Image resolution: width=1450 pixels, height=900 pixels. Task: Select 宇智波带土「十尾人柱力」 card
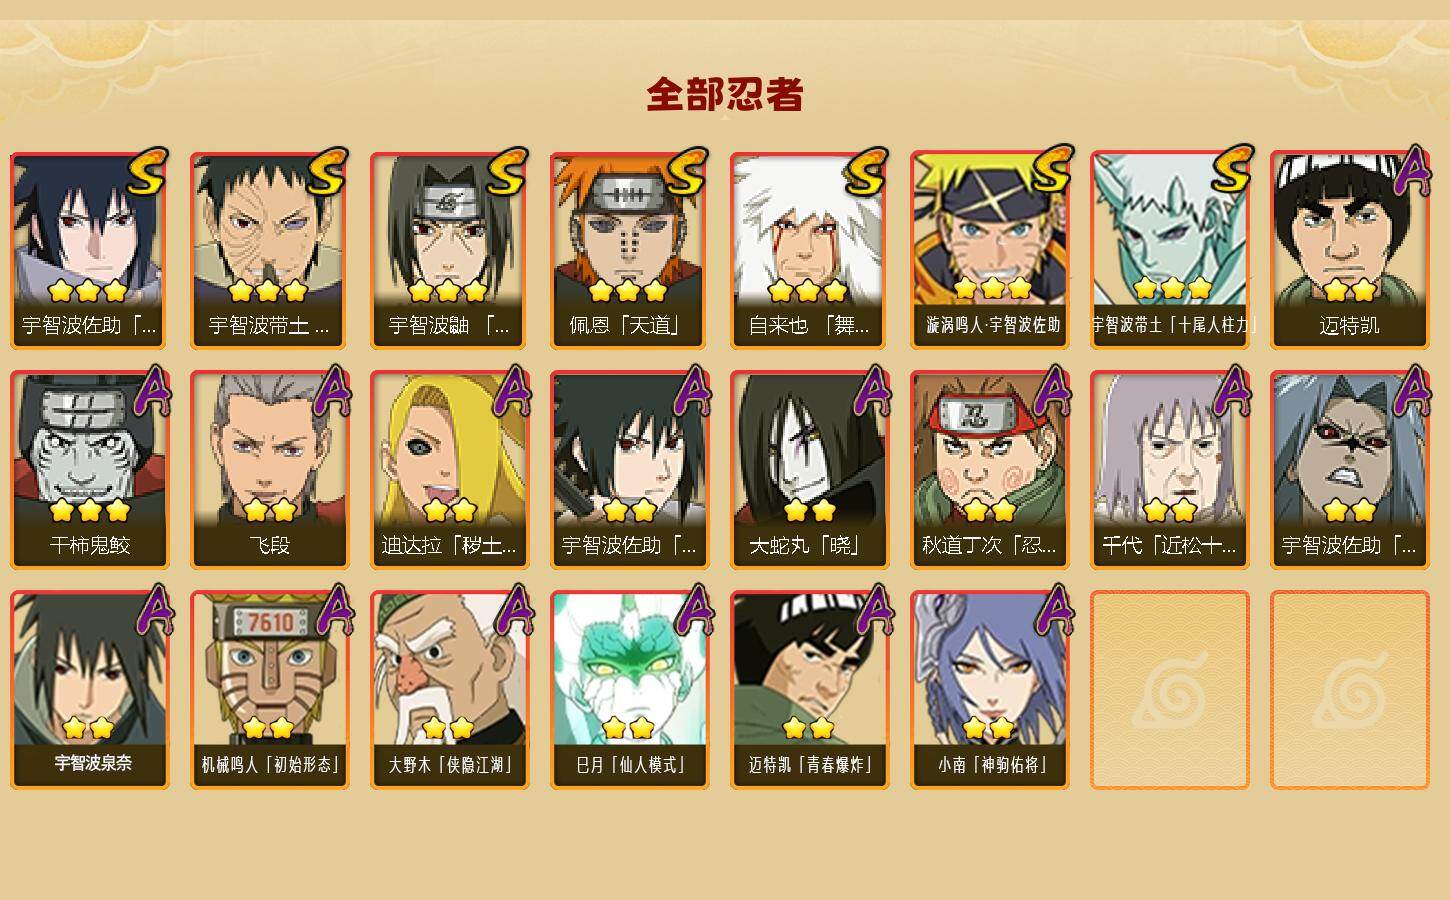point(1169,250)
